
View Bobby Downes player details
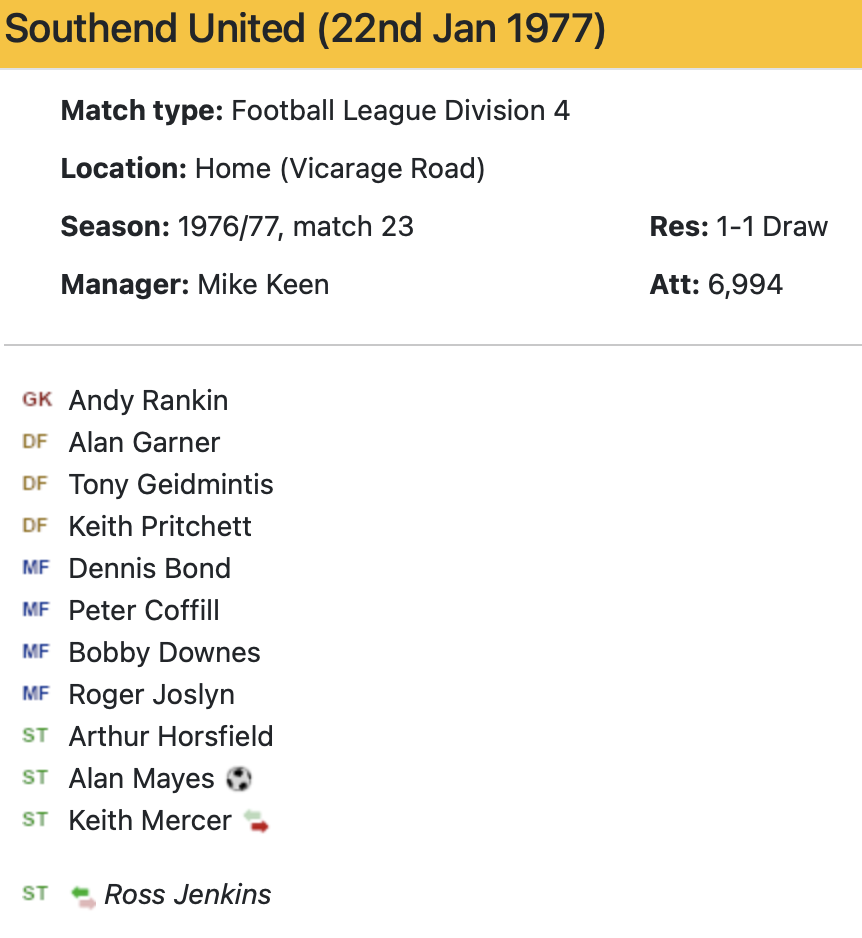tap(164, 652)
